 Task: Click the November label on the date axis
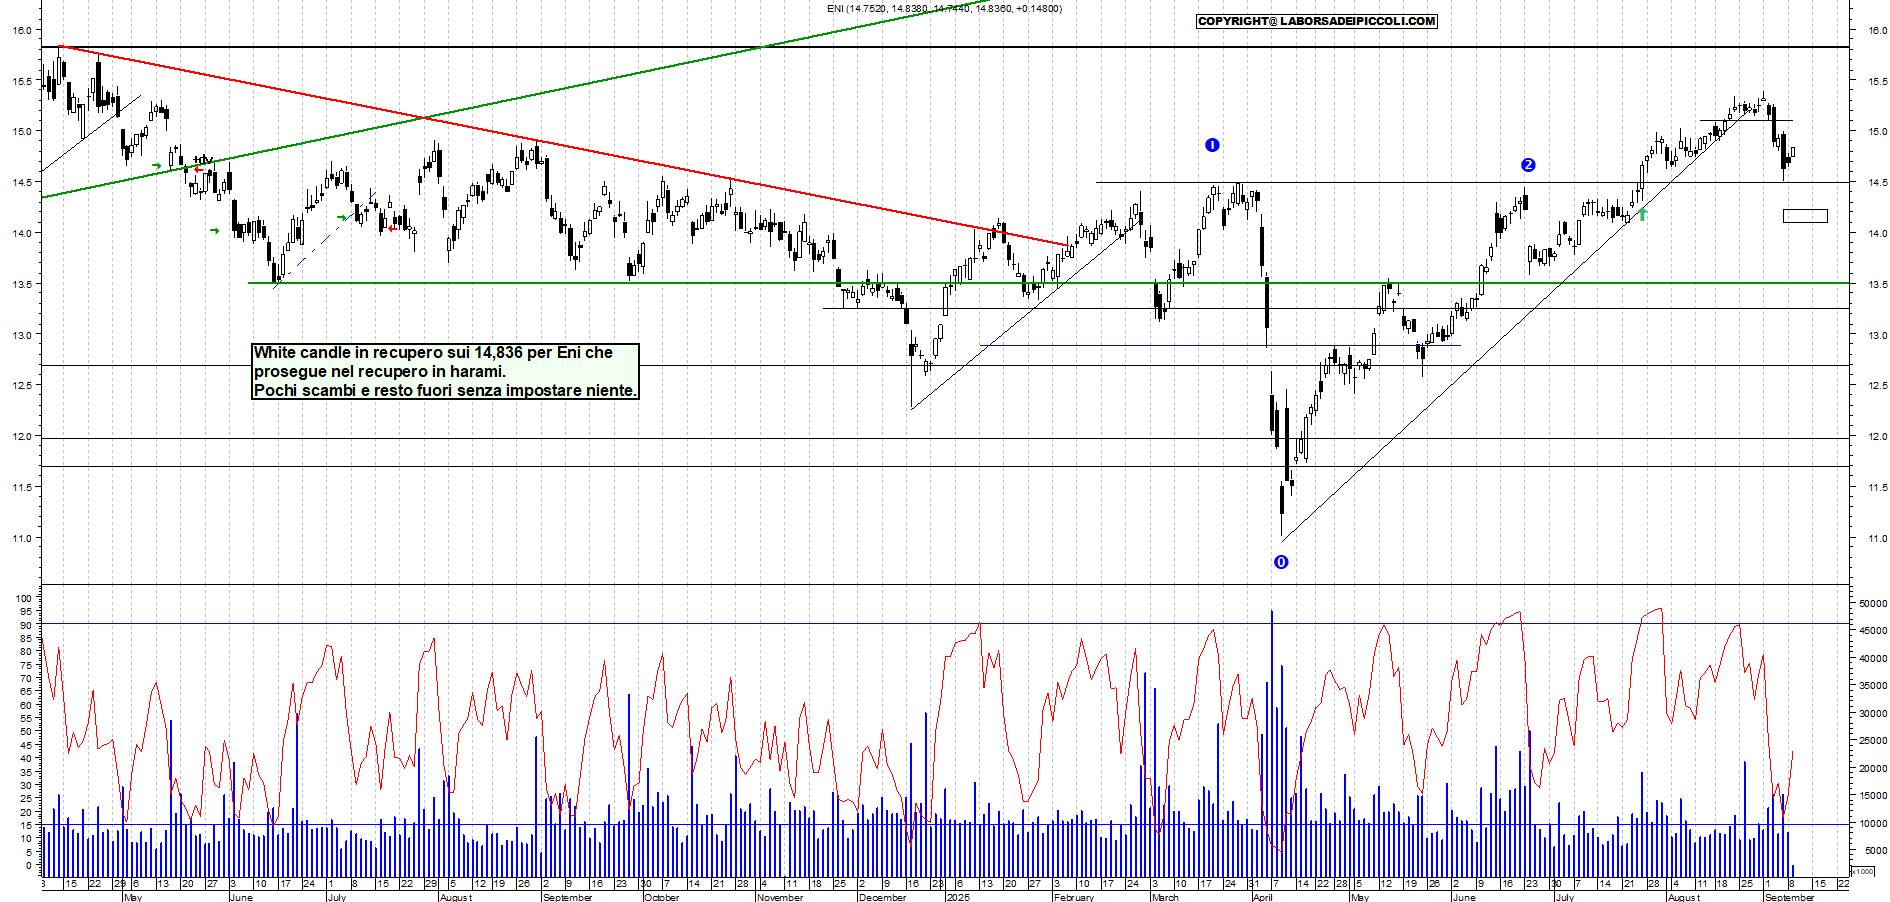coord(780,897)
